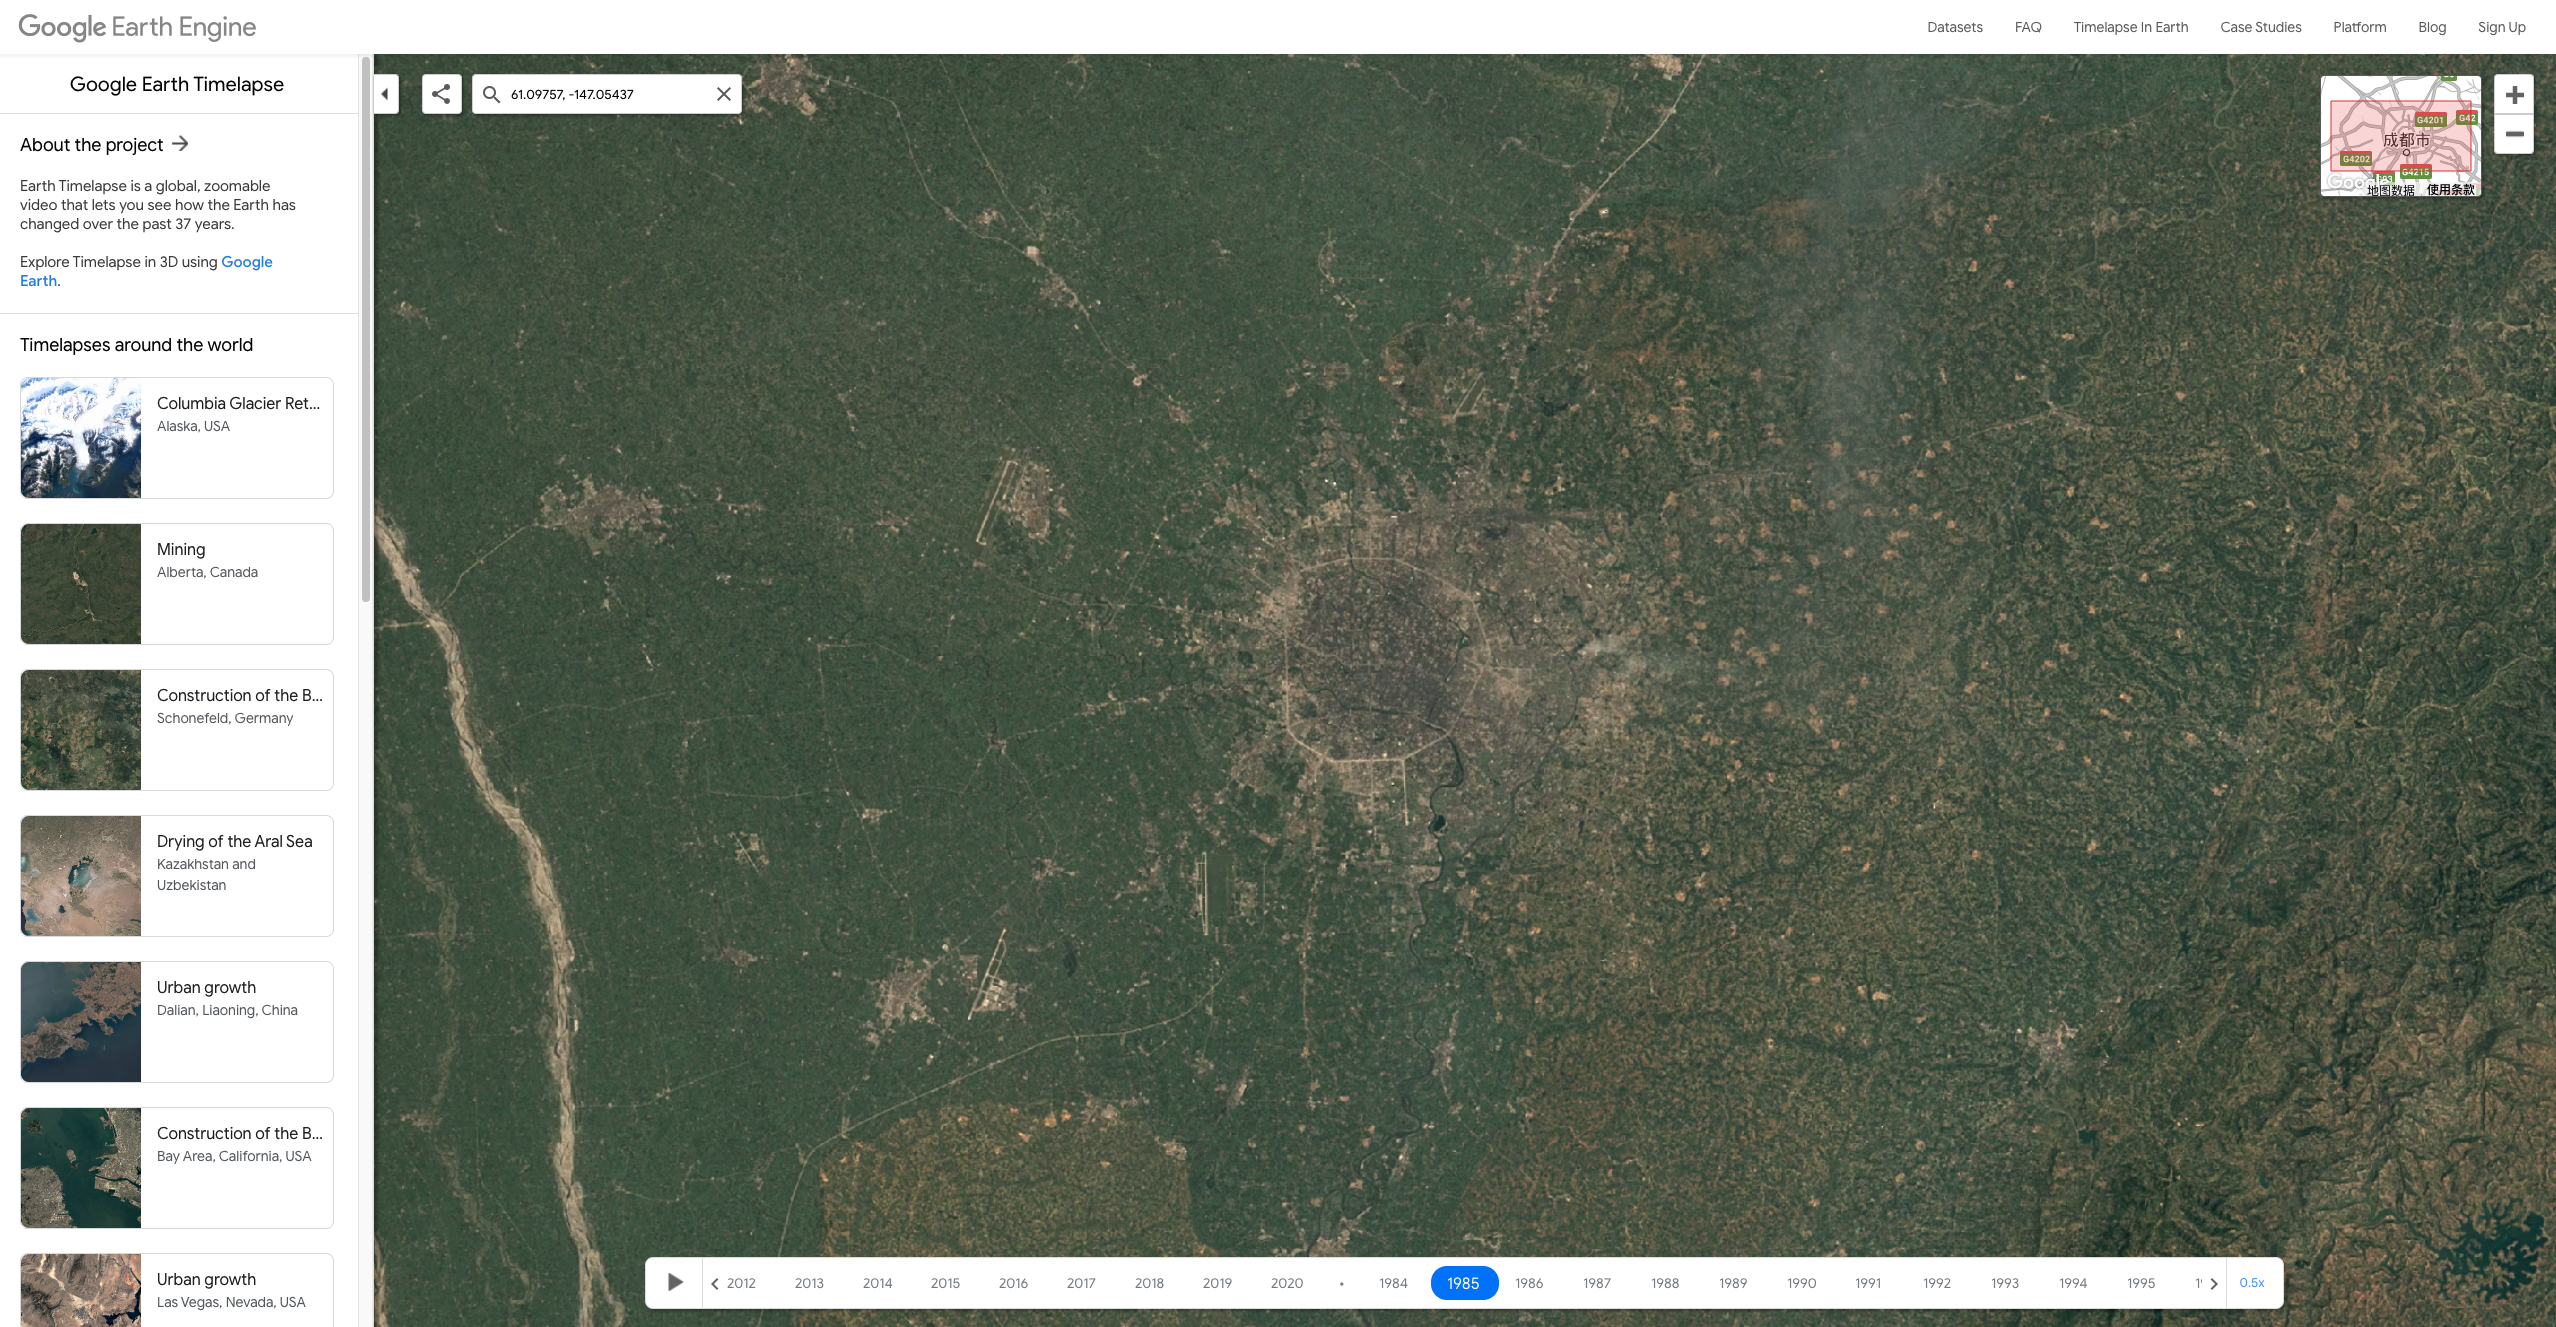Click the share icon button
Screen dimensions: 2556x1327
pyautogui.click(x=441, y=94)
